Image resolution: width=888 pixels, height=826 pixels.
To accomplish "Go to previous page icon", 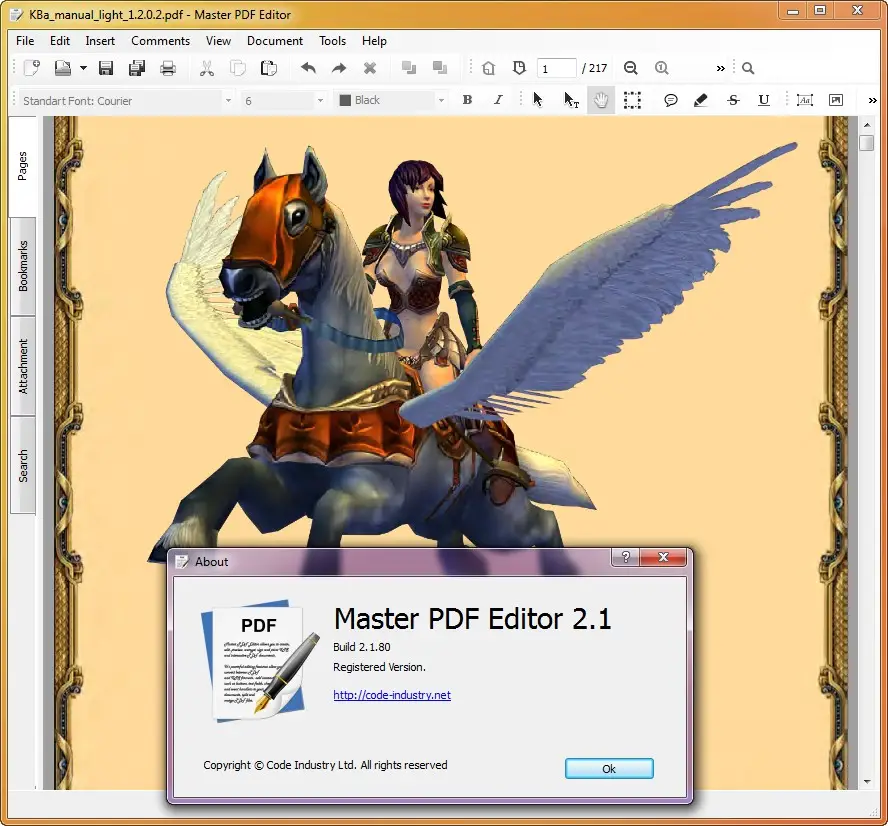I will coord(488,69).
